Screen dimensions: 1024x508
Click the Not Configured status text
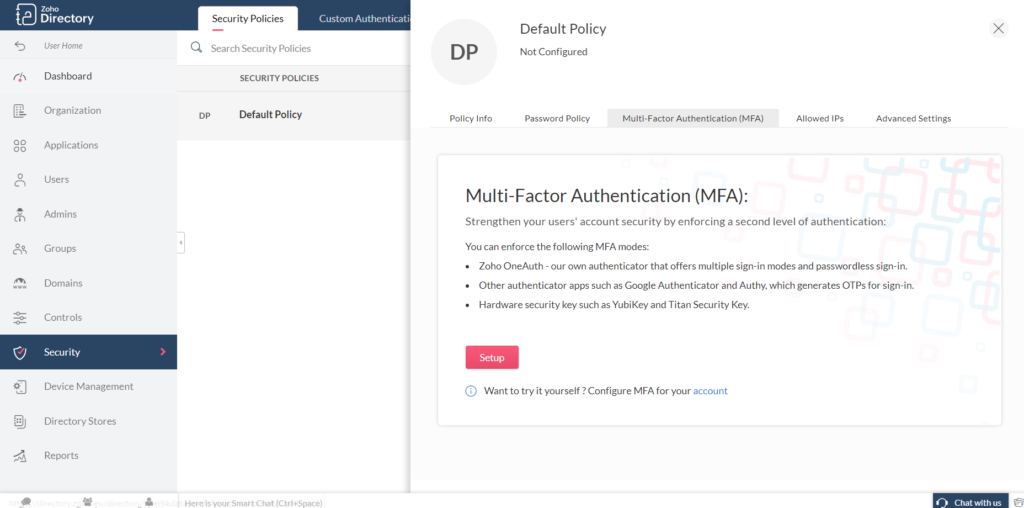(553, 52)
